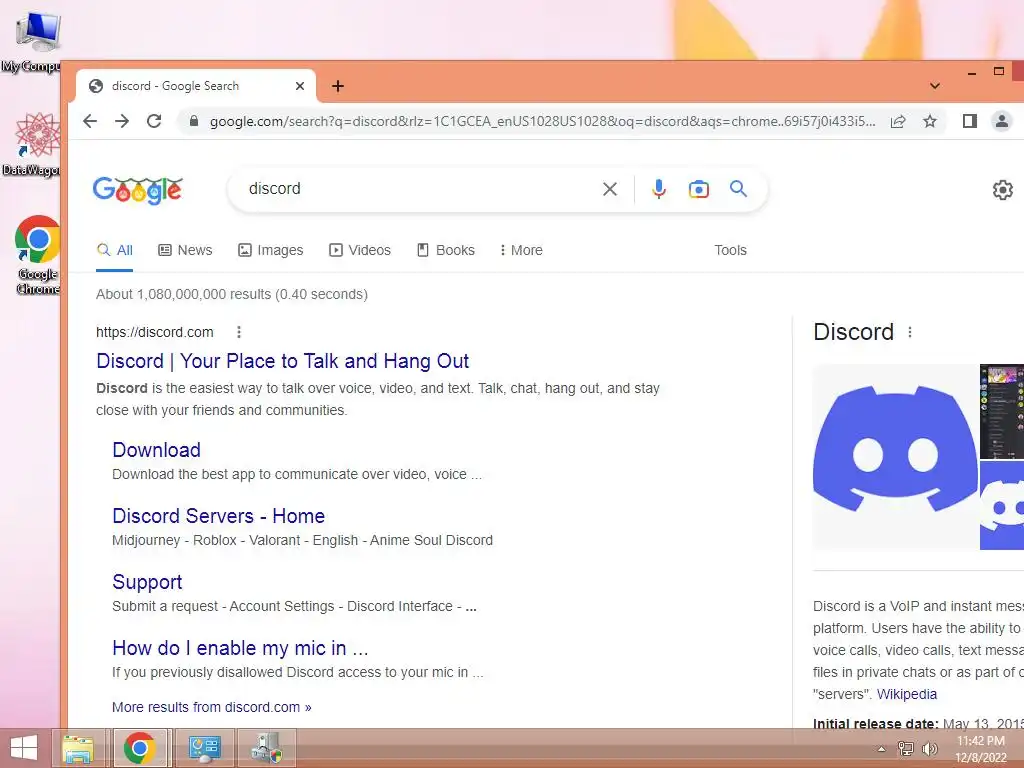1024x768 pixels.
Task: Switch to the Books tab
Action: 446,250
